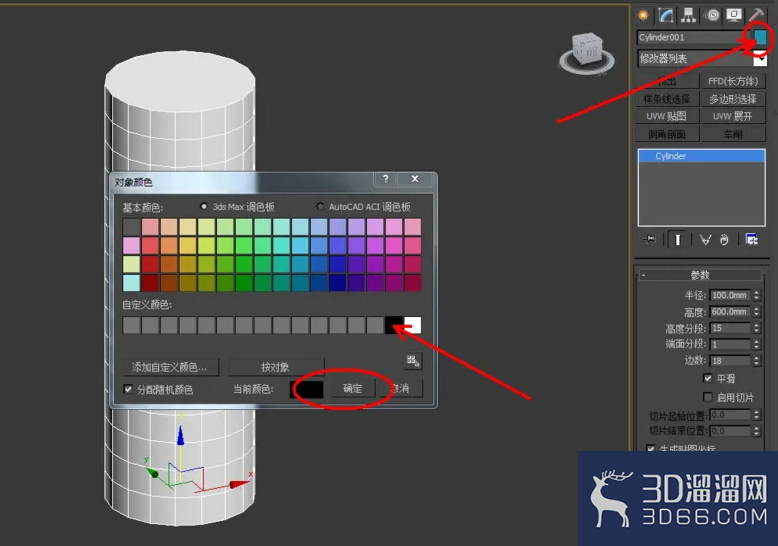Image resolution: width=778 pixels, height=546 pixels.
Task: Confirm with the 确定 button
Action: pos(353,388)
